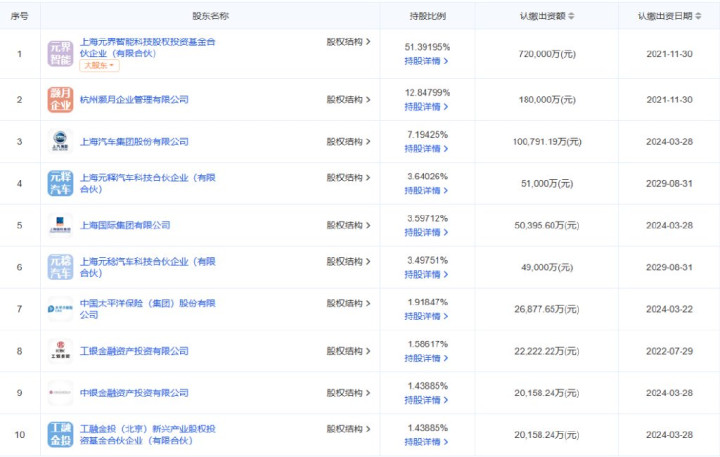Open 持股详情 for the 7.19425% shareholder
This screenshot has height=457, width=720.
(x=426, y=148)
